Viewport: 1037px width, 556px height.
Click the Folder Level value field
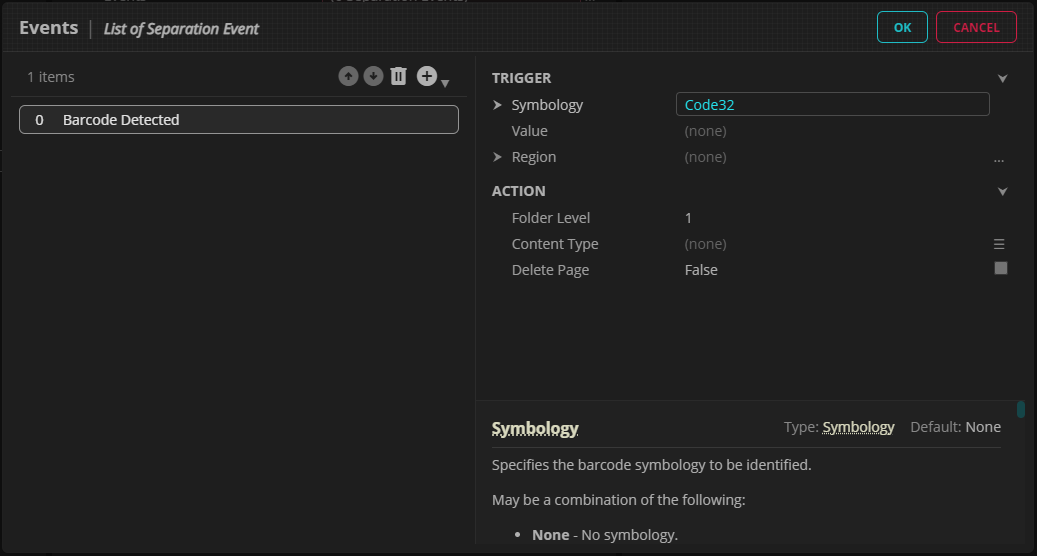tap(830, 218)
